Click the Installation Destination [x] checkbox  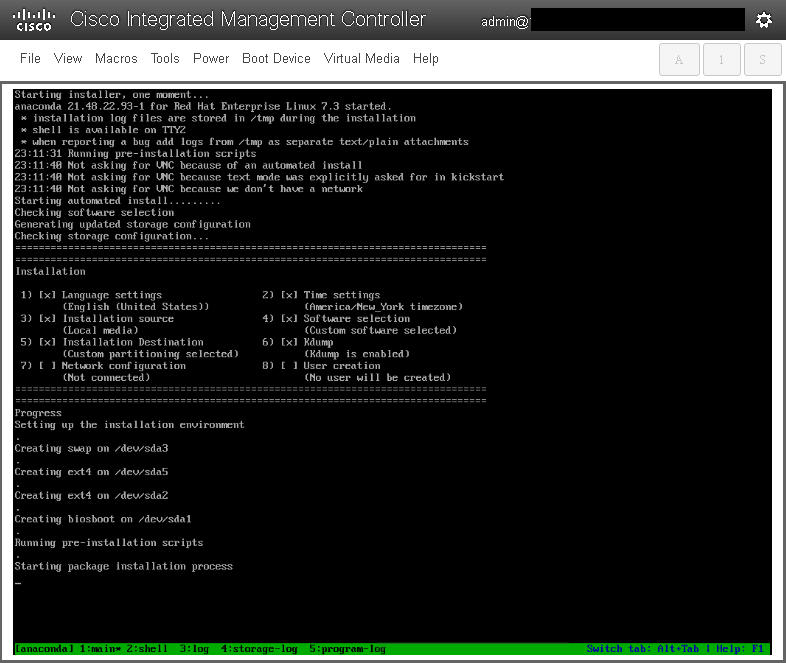[48, 342]
